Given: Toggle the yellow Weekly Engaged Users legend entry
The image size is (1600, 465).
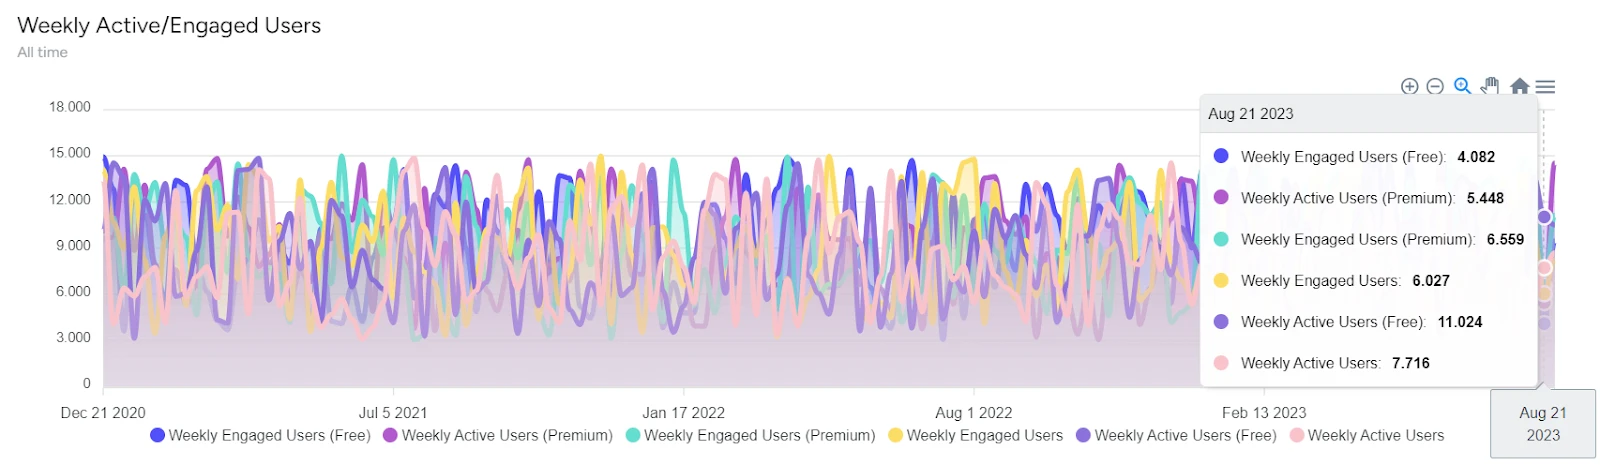Looking at the screenshot, I should [975, 435].
